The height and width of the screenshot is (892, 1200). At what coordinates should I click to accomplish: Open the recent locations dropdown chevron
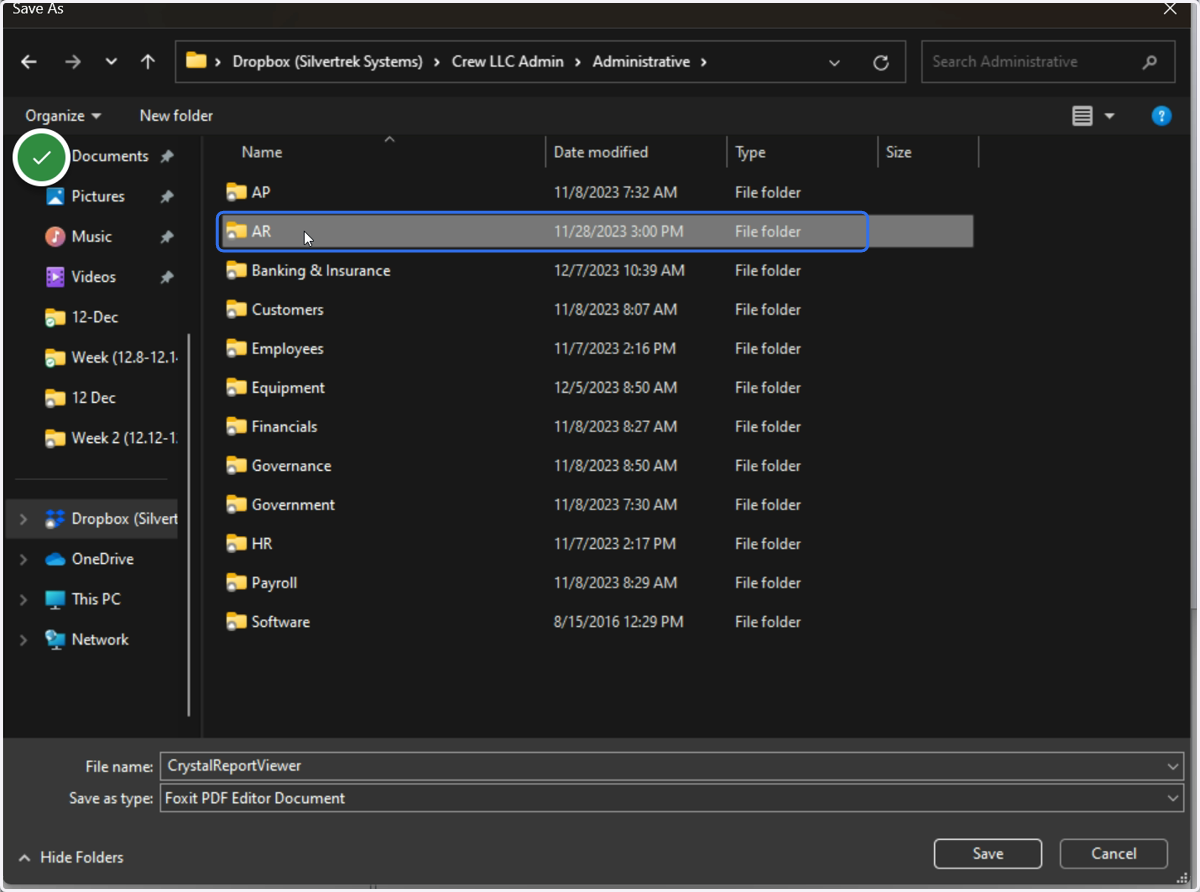click(x=111, y=62)
